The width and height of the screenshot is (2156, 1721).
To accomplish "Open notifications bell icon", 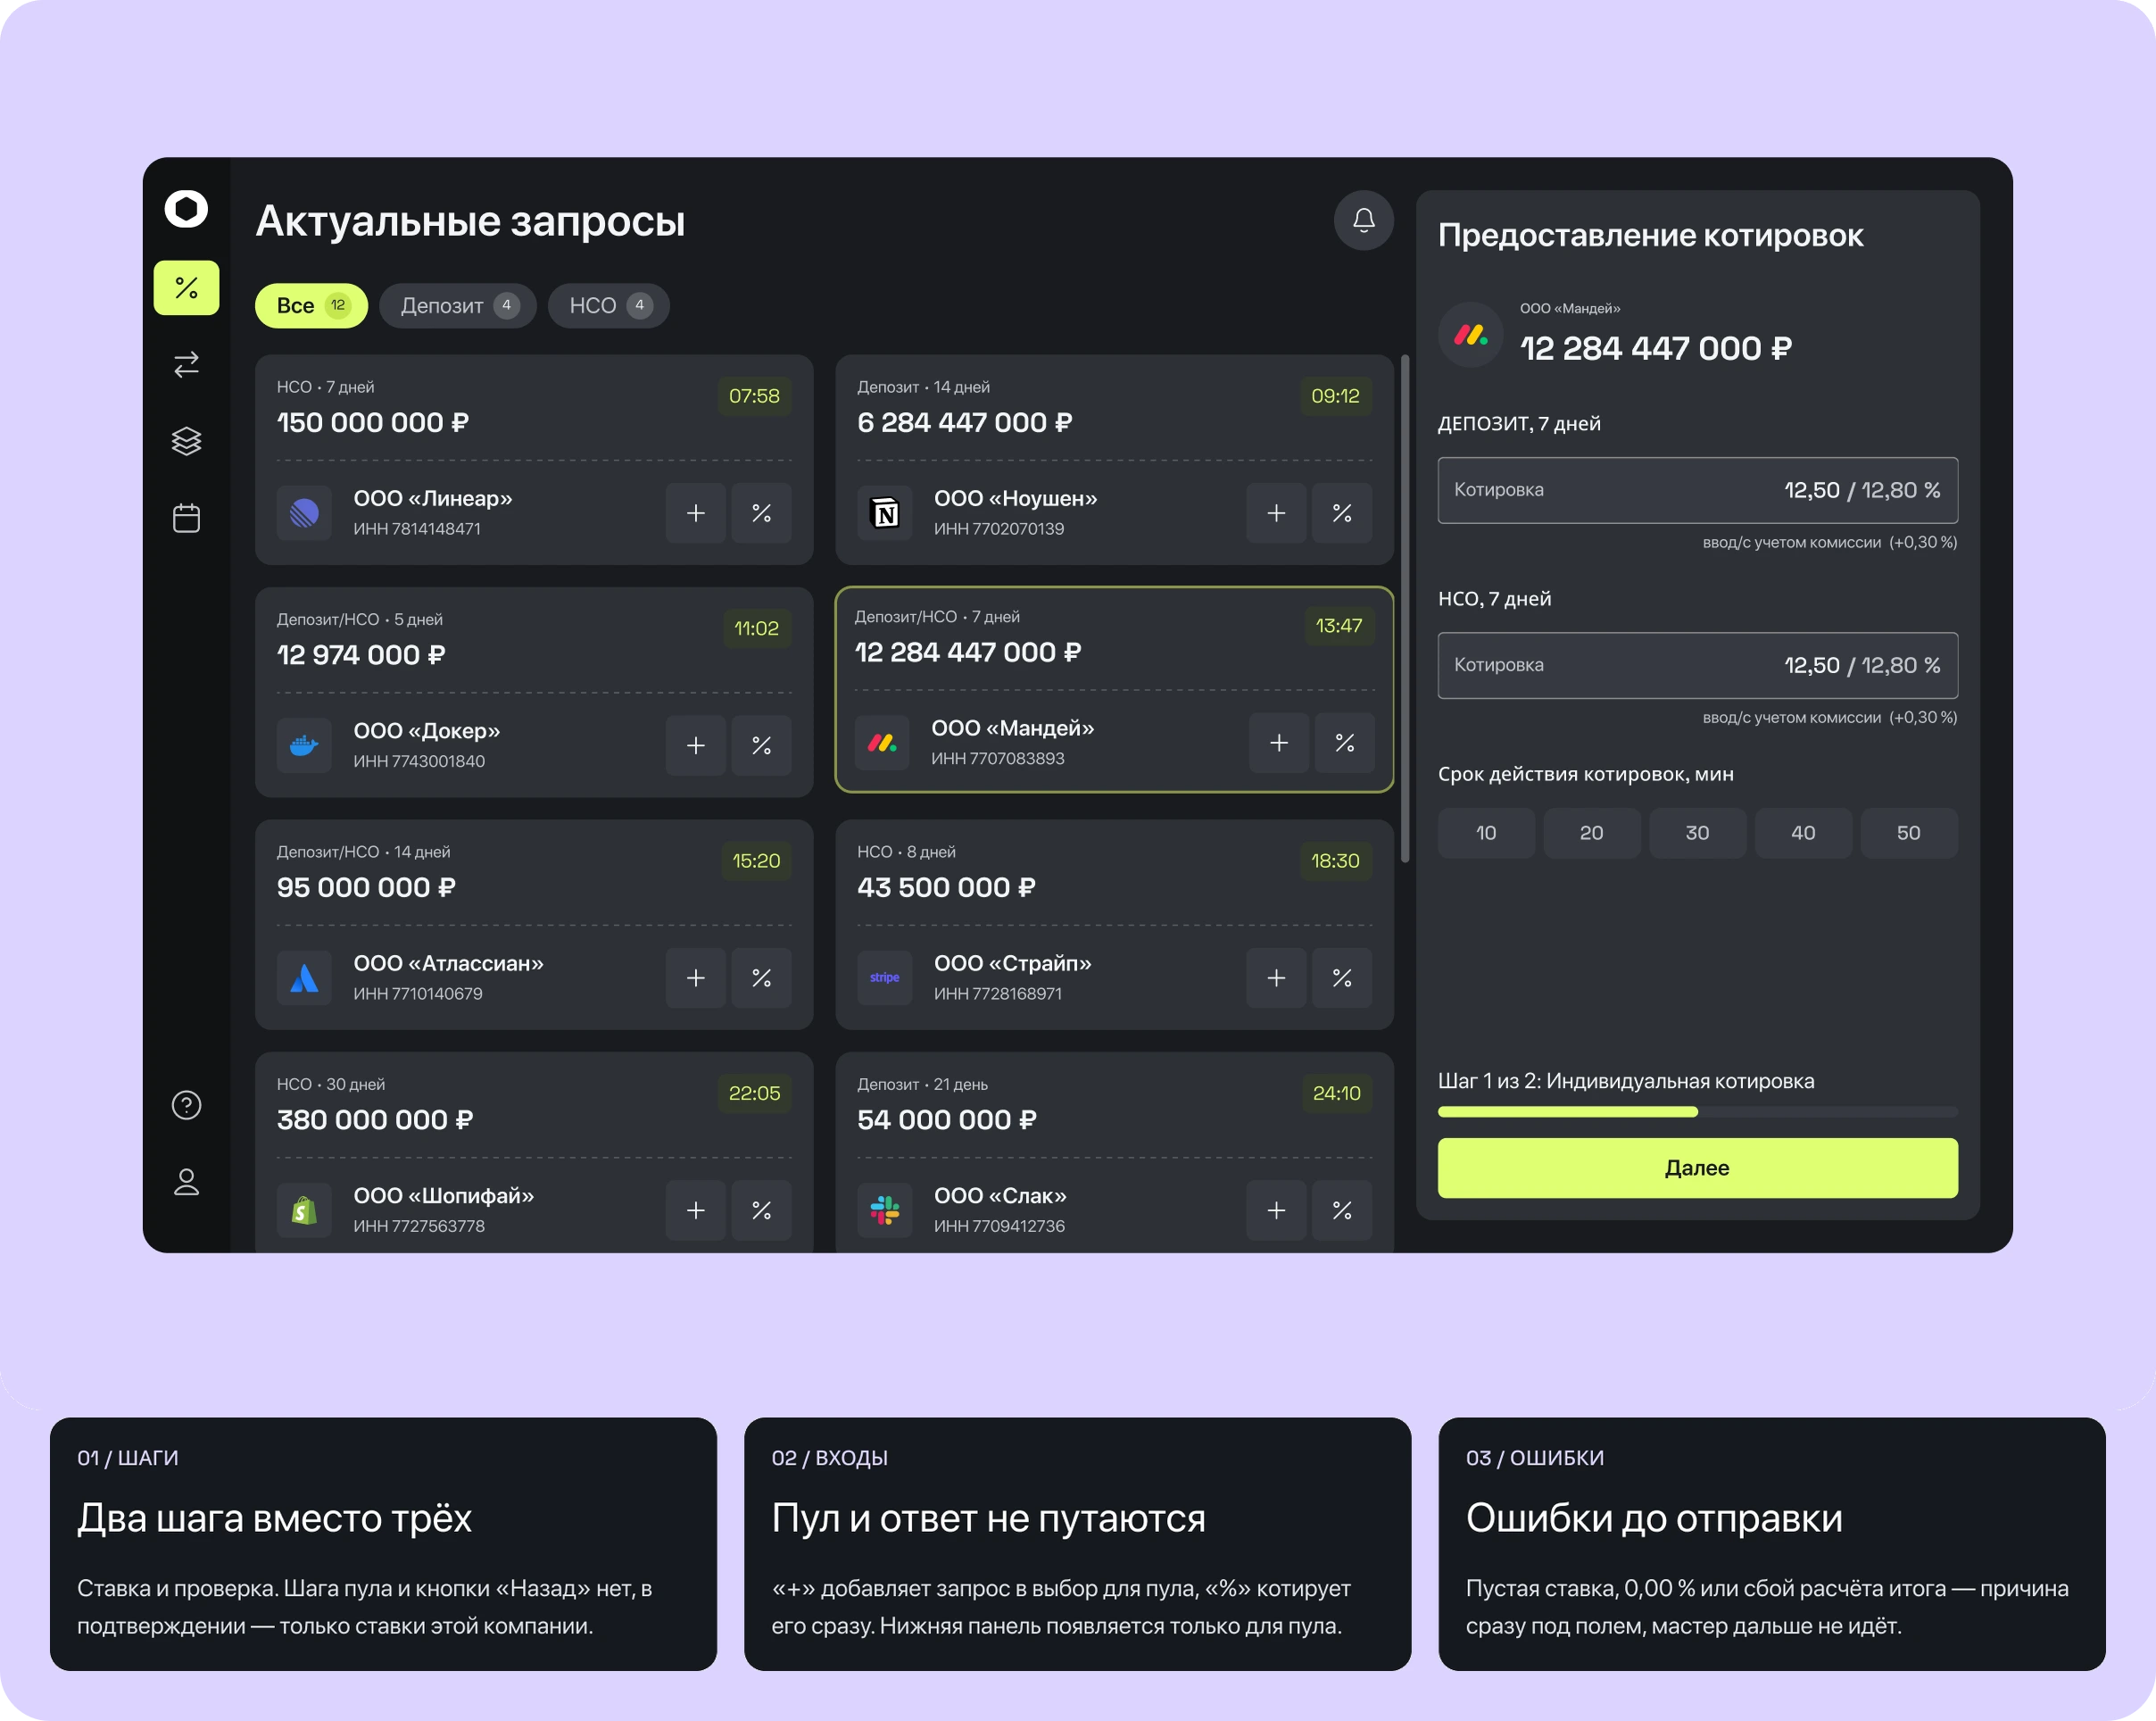I will 1363,220.
